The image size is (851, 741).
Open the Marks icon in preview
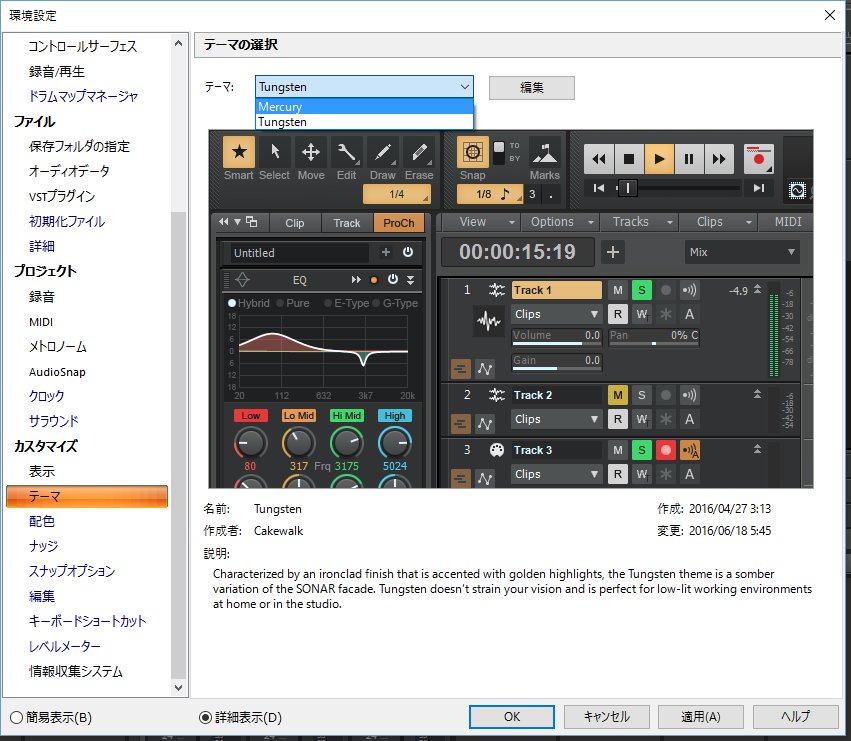(544, 153)
